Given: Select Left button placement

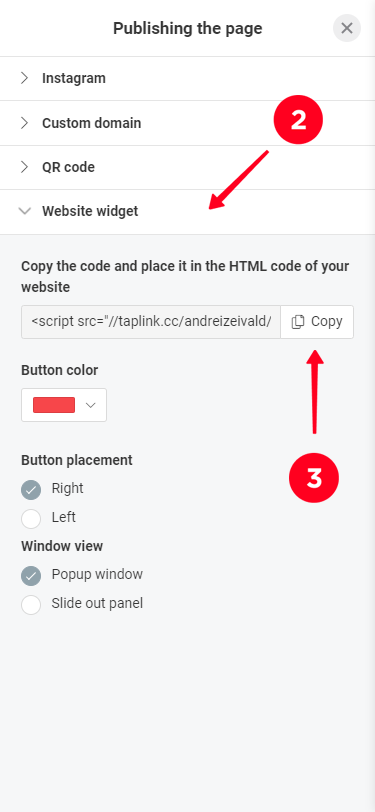Looking at the screenshot, I should [x=31, y=519].
